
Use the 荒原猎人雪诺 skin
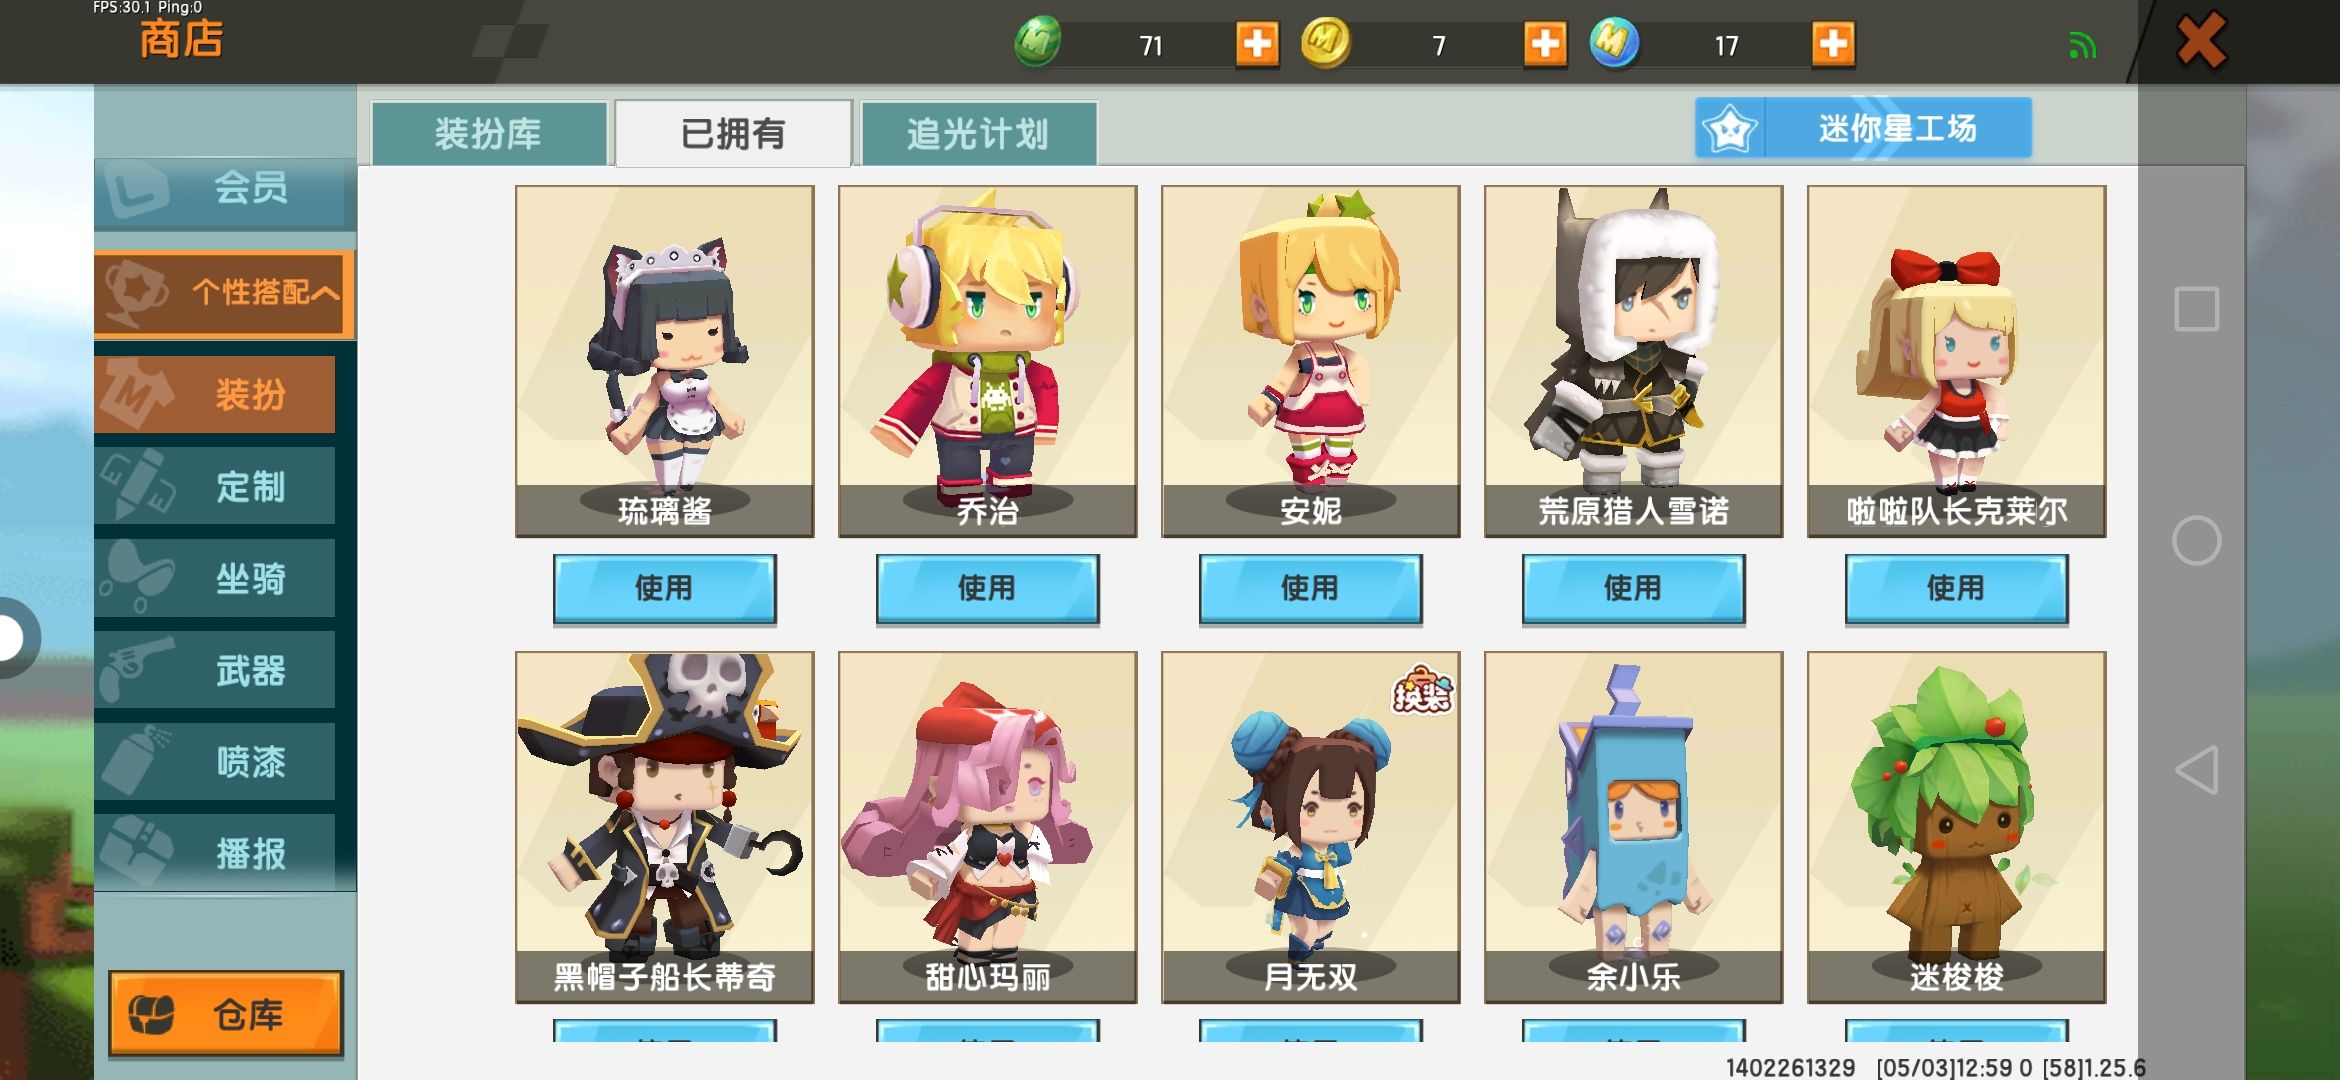1633,588
